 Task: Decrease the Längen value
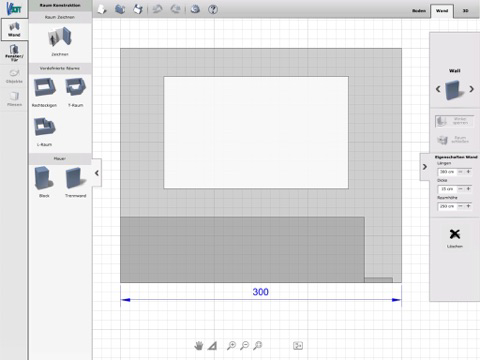click(x=460, y=172)
